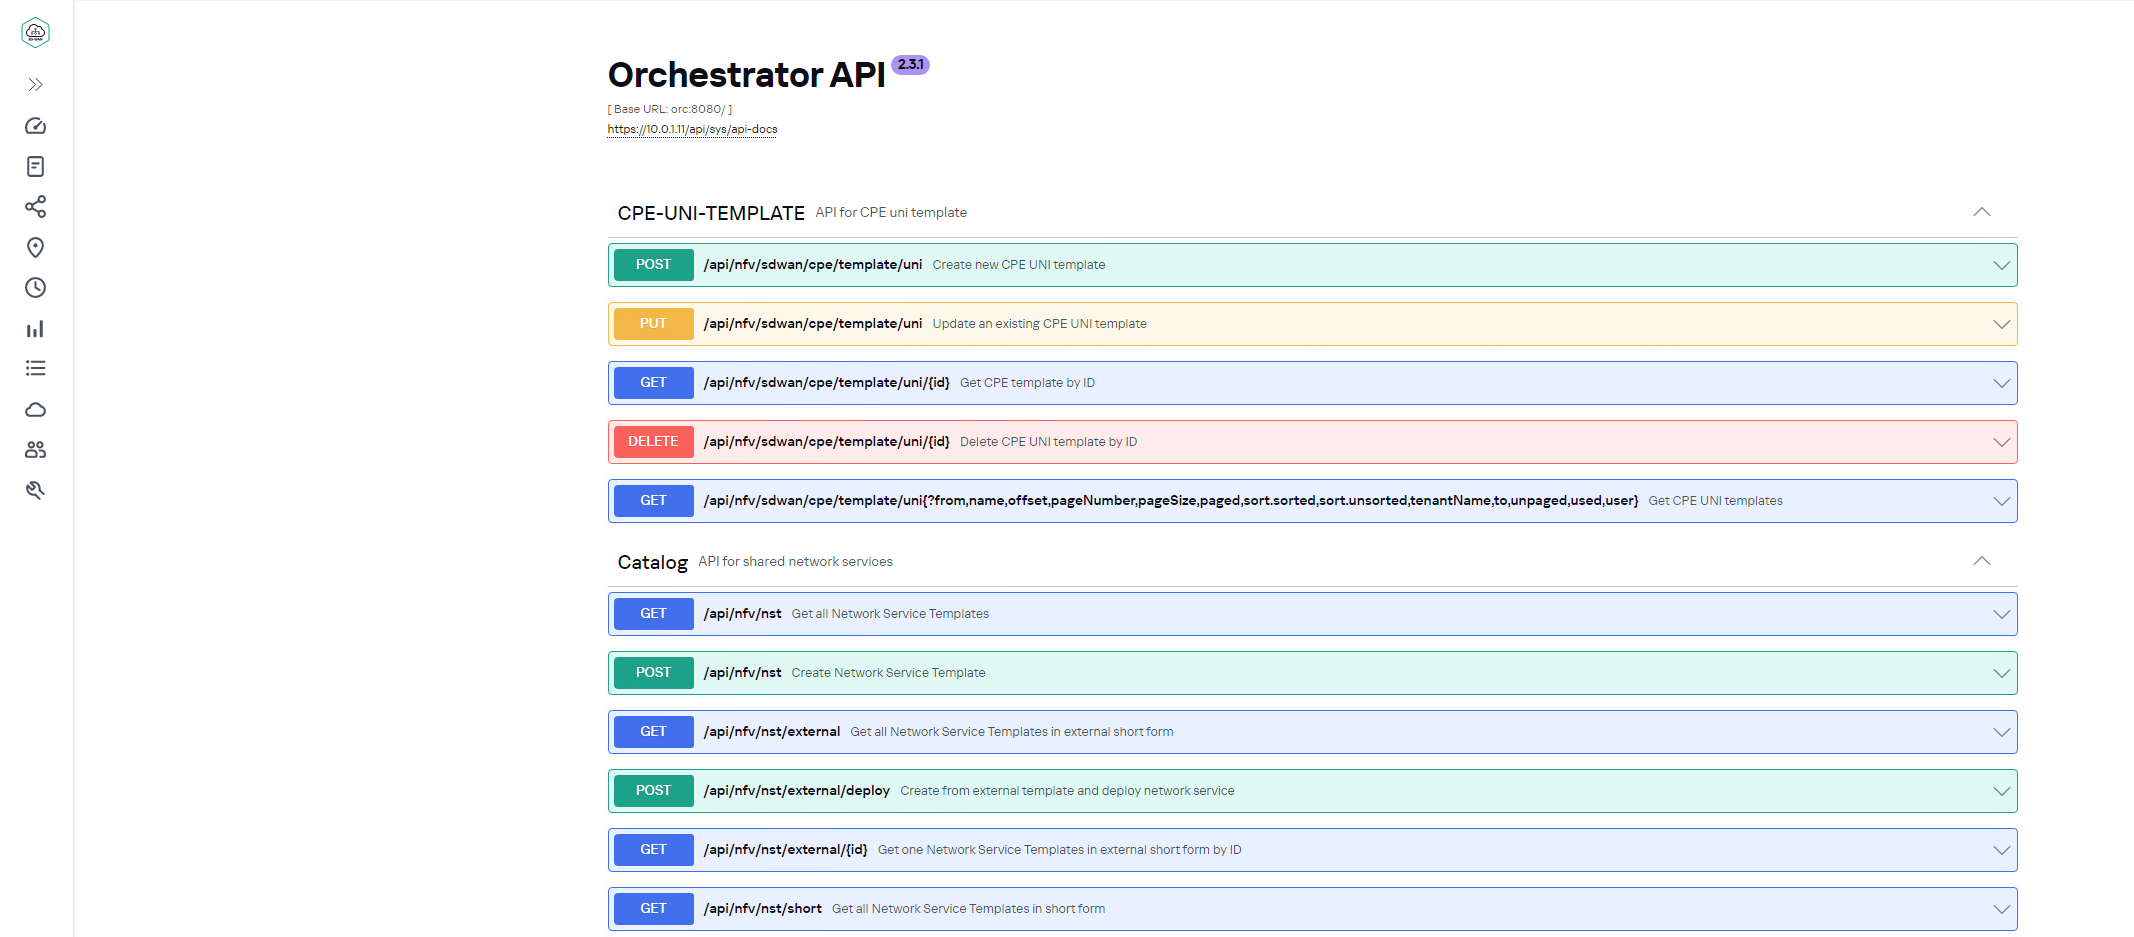Image resolution: width=2134 pixels, height=937 pixels.
Task: Collapse the CPE-UNI-TEMPLATE section
Action: coord(1981,212)
